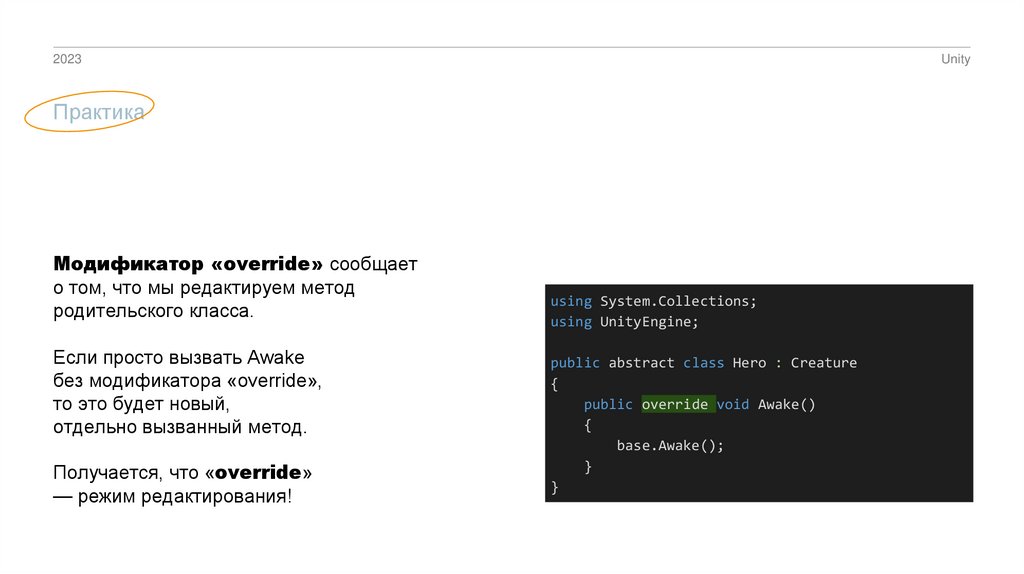Screen dimensions: 1024x574
Task: Click the "base.Awake();" code line
Action: pos(669,446)
